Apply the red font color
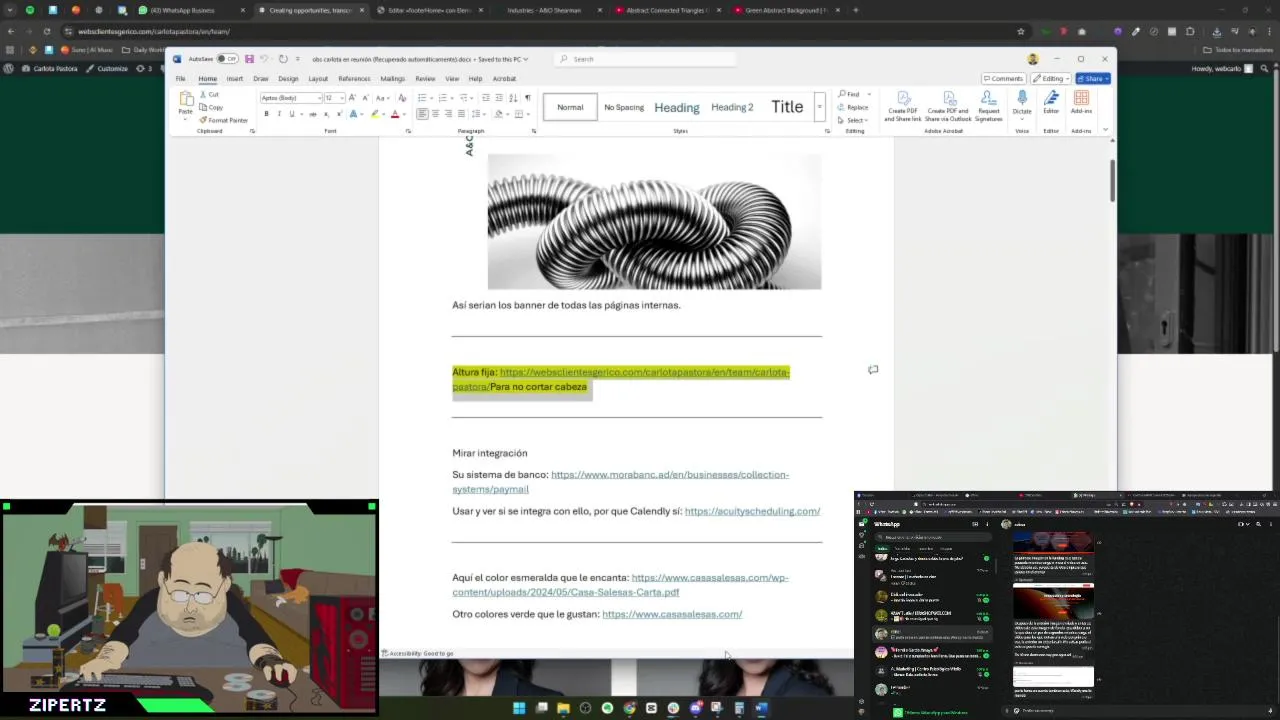The image size is (1280, 720). coord(395,114)
